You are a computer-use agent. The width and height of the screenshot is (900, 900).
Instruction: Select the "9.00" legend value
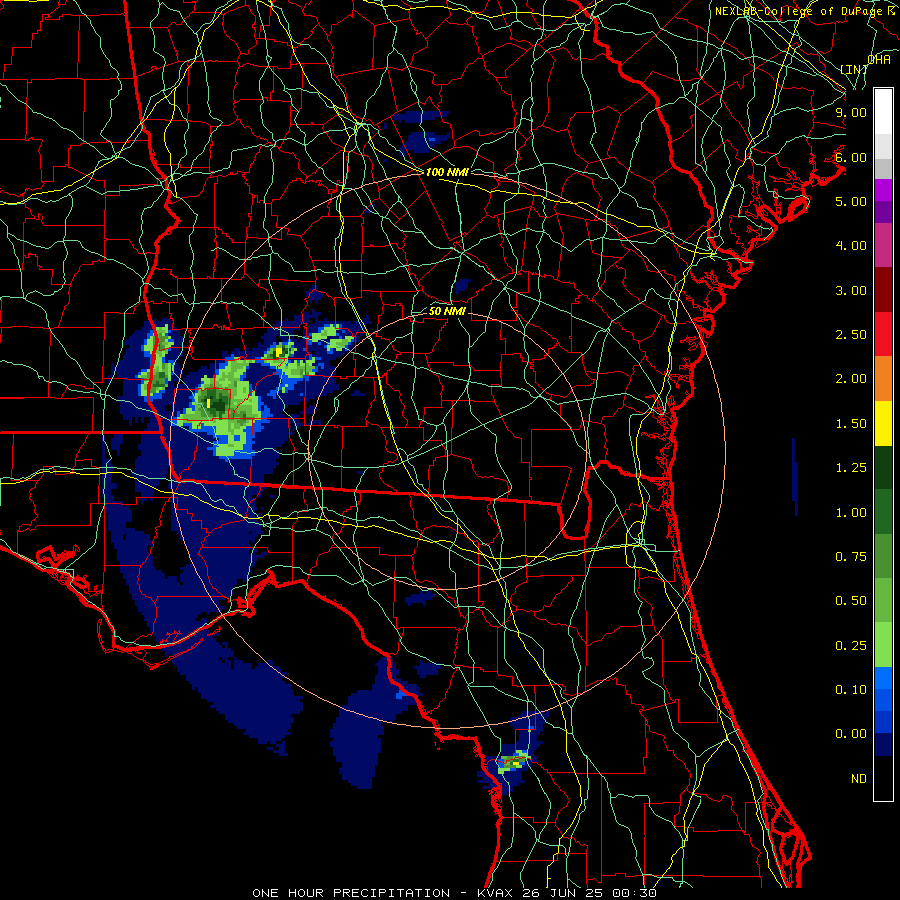tap(851, 112)
